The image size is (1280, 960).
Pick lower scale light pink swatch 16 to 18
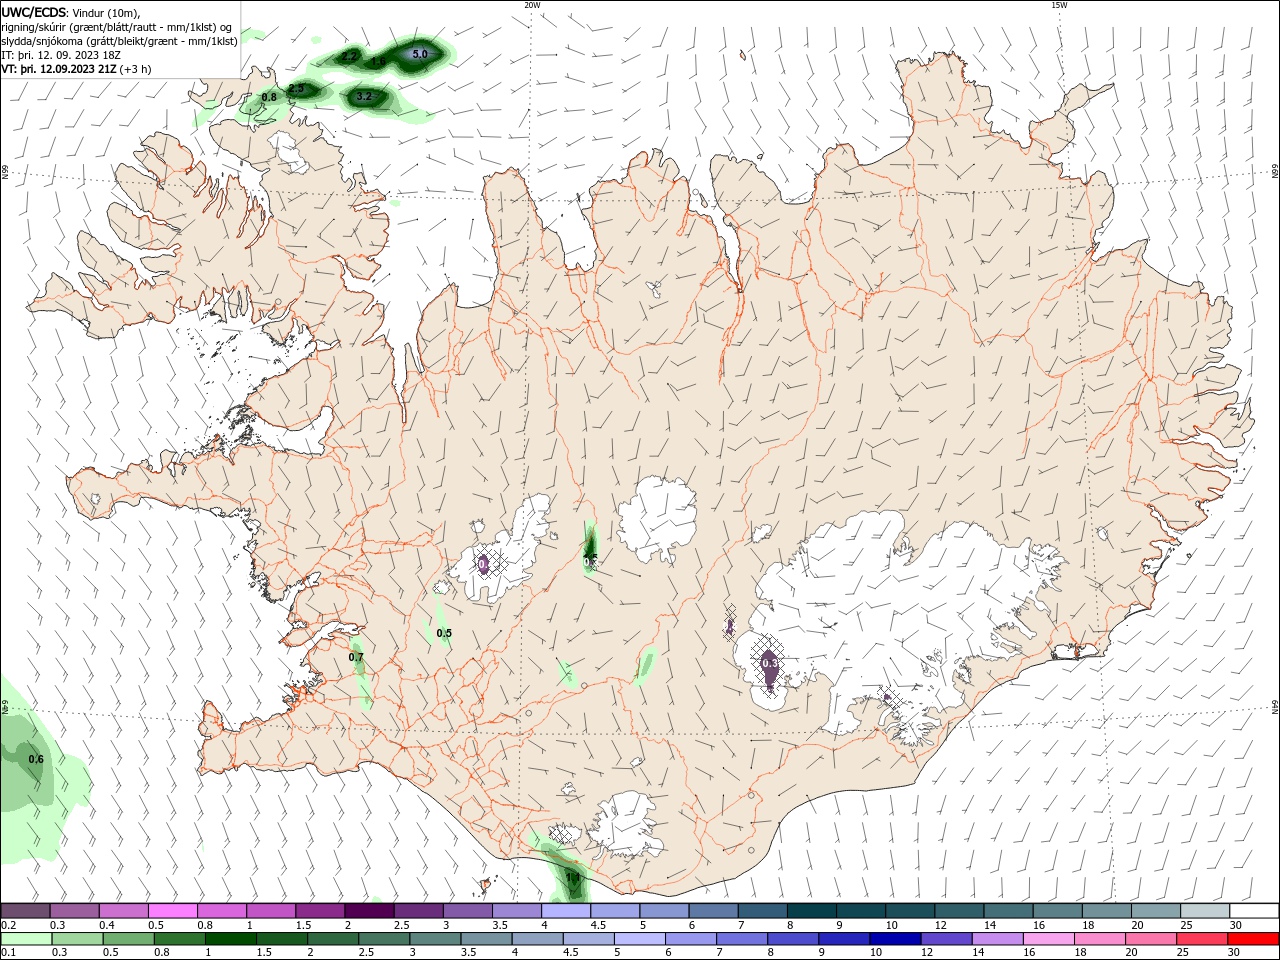tap(1049, 939)
